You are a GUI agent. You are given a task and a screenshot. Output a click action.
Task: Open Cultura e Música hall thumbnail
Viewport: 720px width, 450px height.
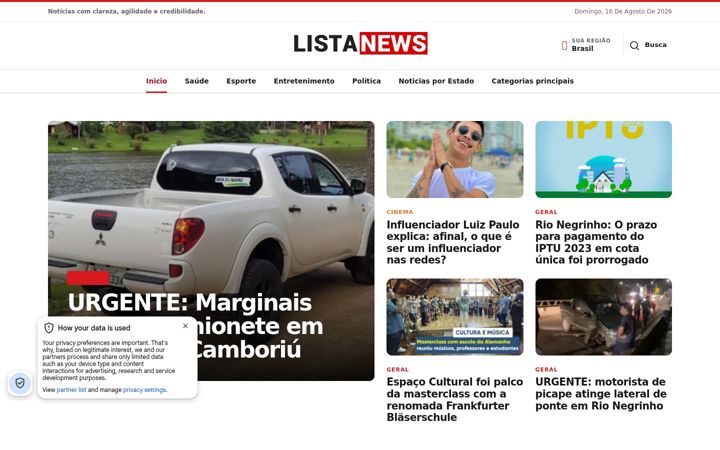(455, 317)
